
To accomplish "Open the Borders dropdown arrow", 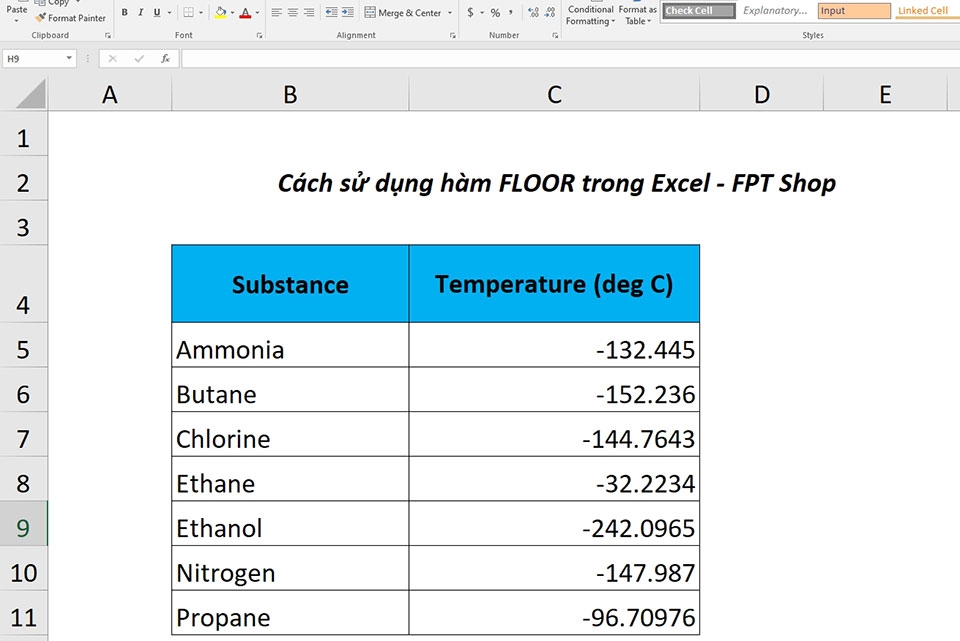I will click(x=200, y=11).
